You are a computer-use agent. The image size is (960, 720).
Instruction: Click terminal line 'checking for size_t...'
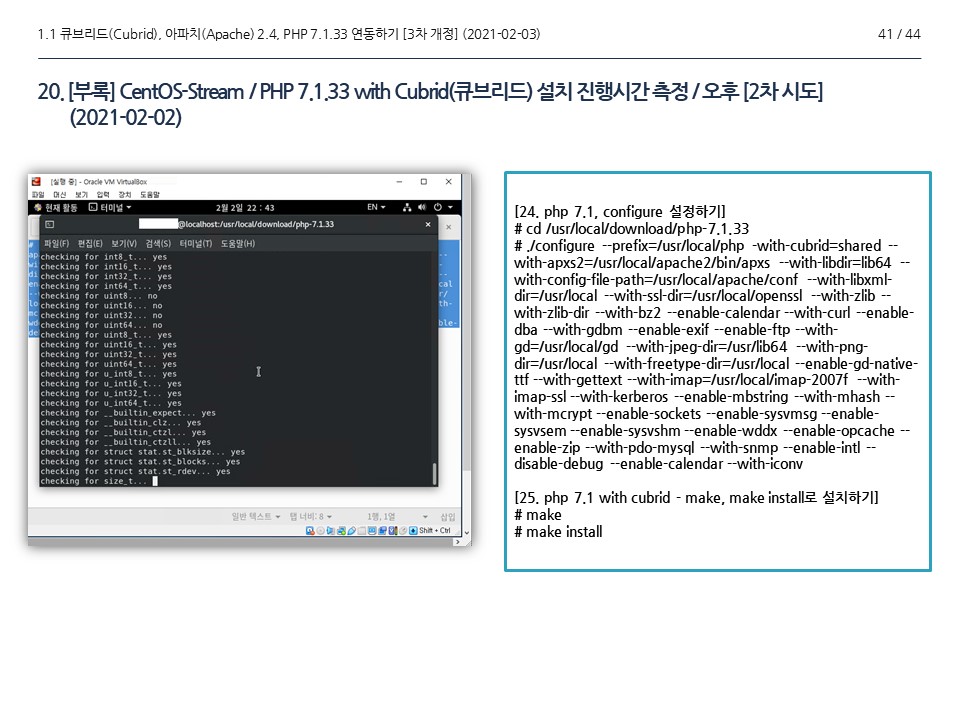(x=94, y=482)
